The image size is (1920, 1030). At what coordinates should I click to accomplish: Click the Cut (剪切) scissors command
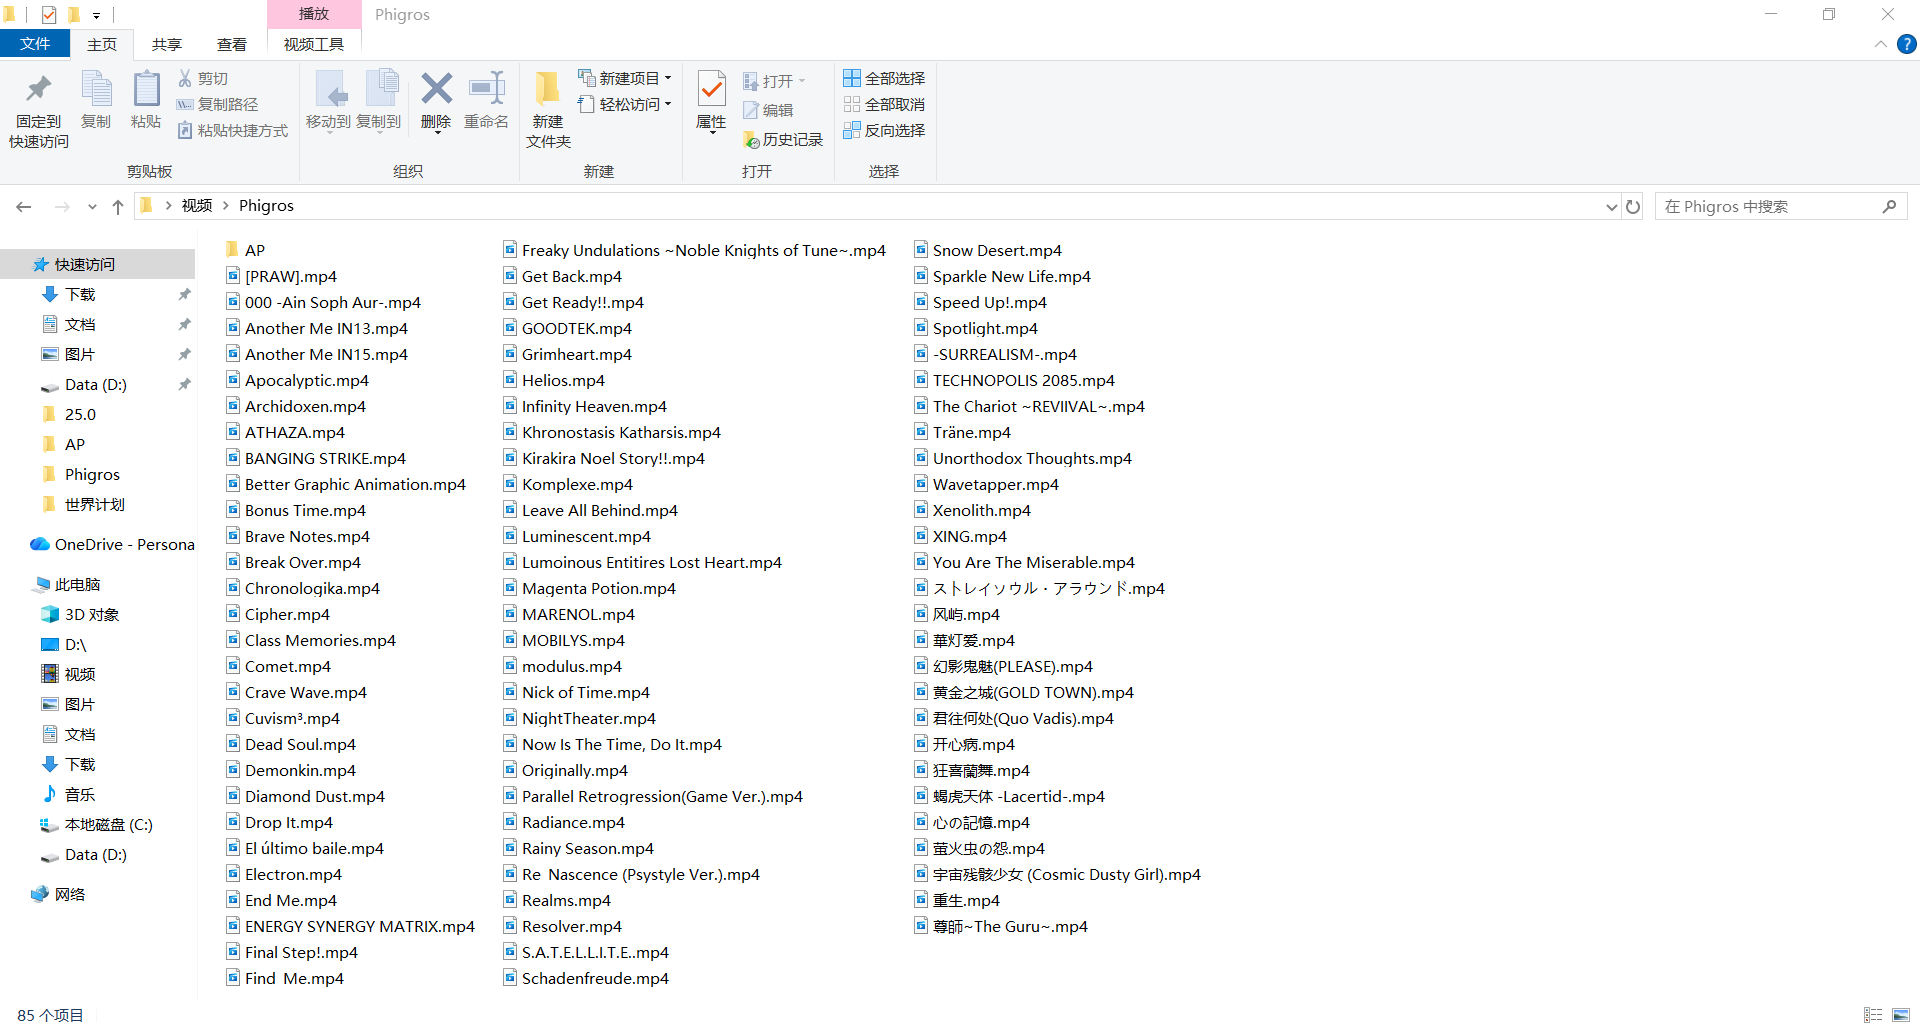click(x=204, y=78)
